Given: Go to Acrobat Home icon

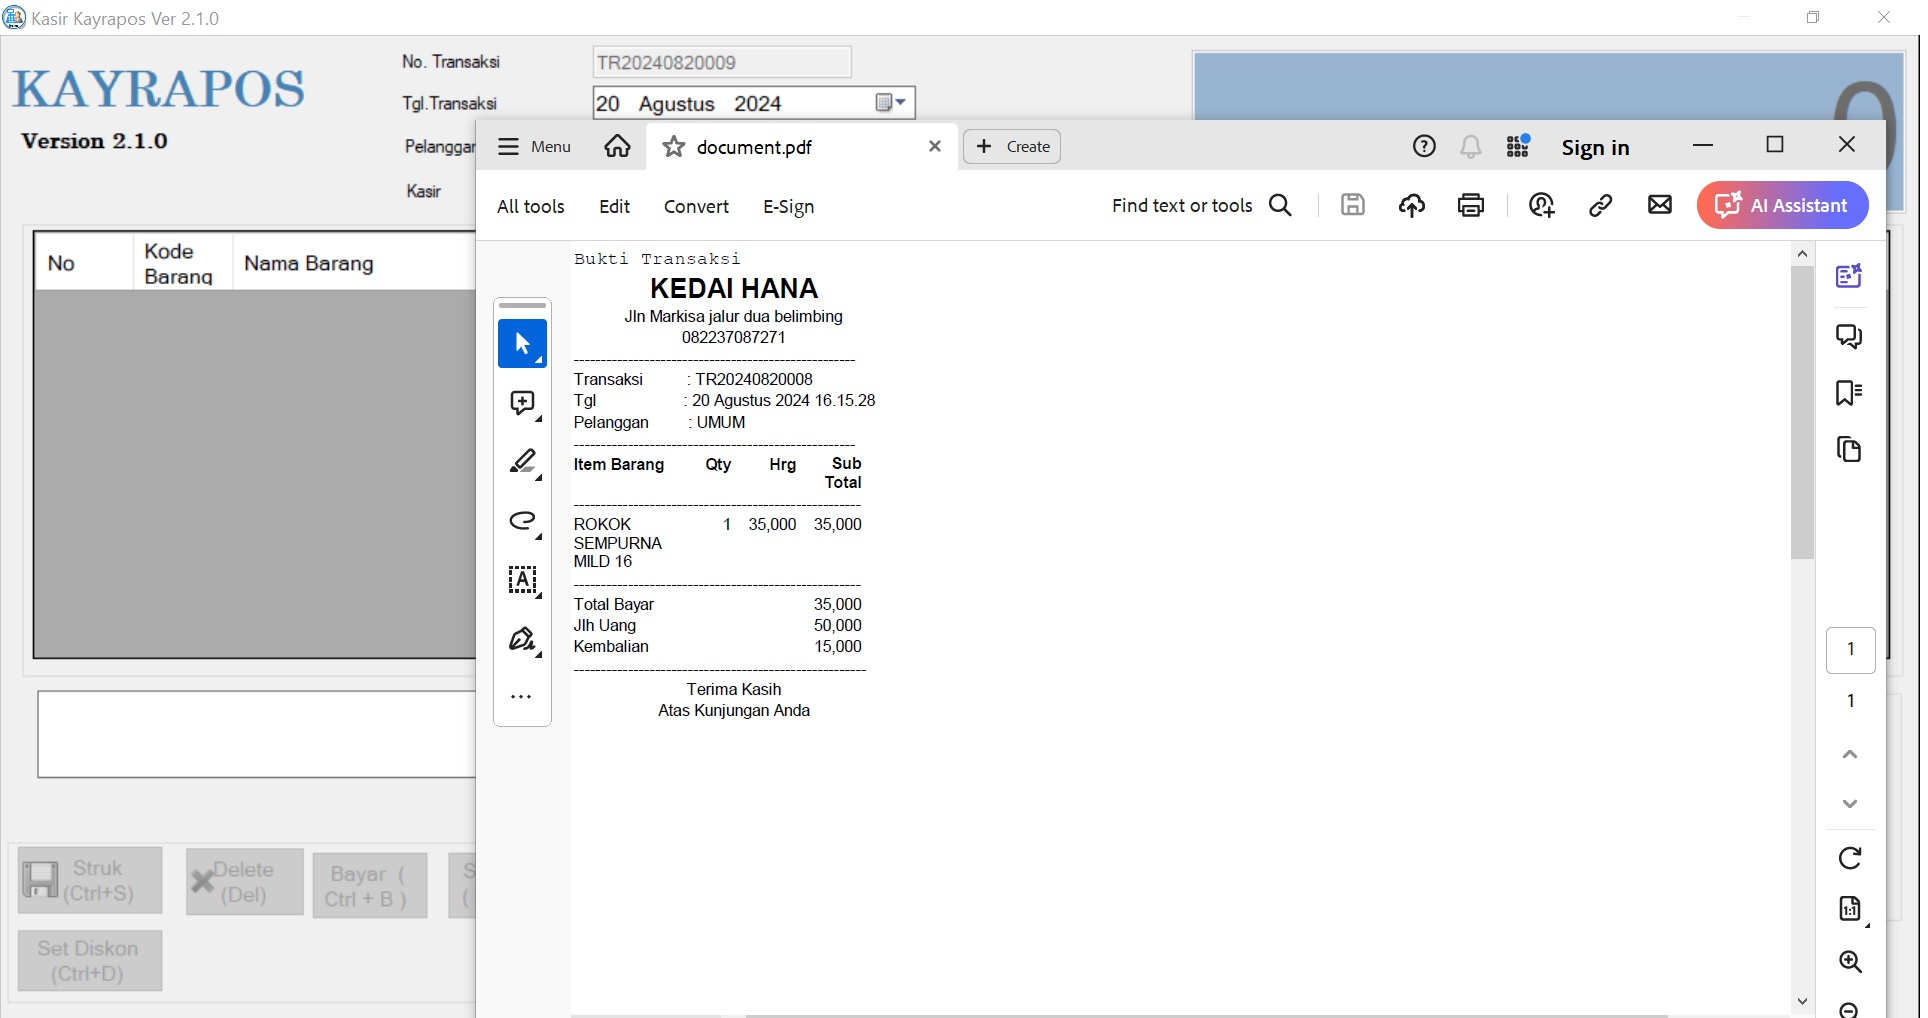Looking at the screenshot, I should pyautogui.click(x=617, y=147).
